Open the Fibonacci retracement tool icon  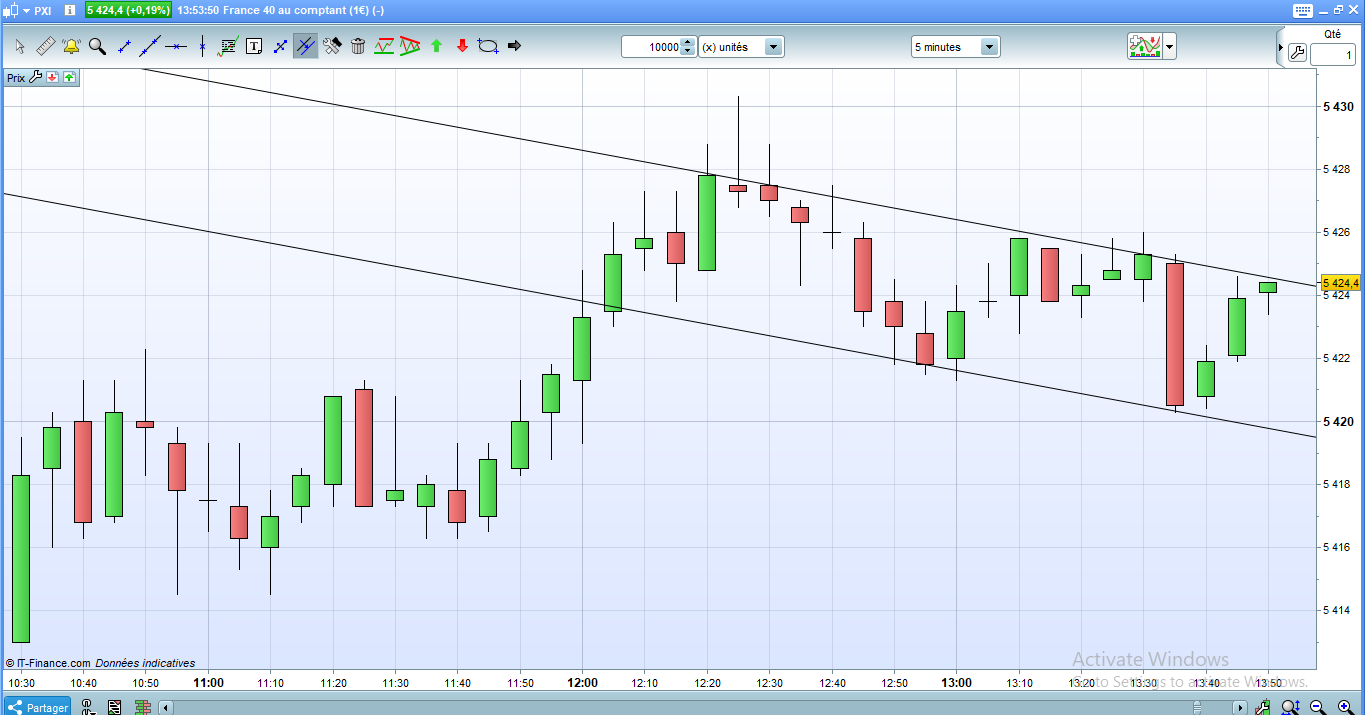228,46
